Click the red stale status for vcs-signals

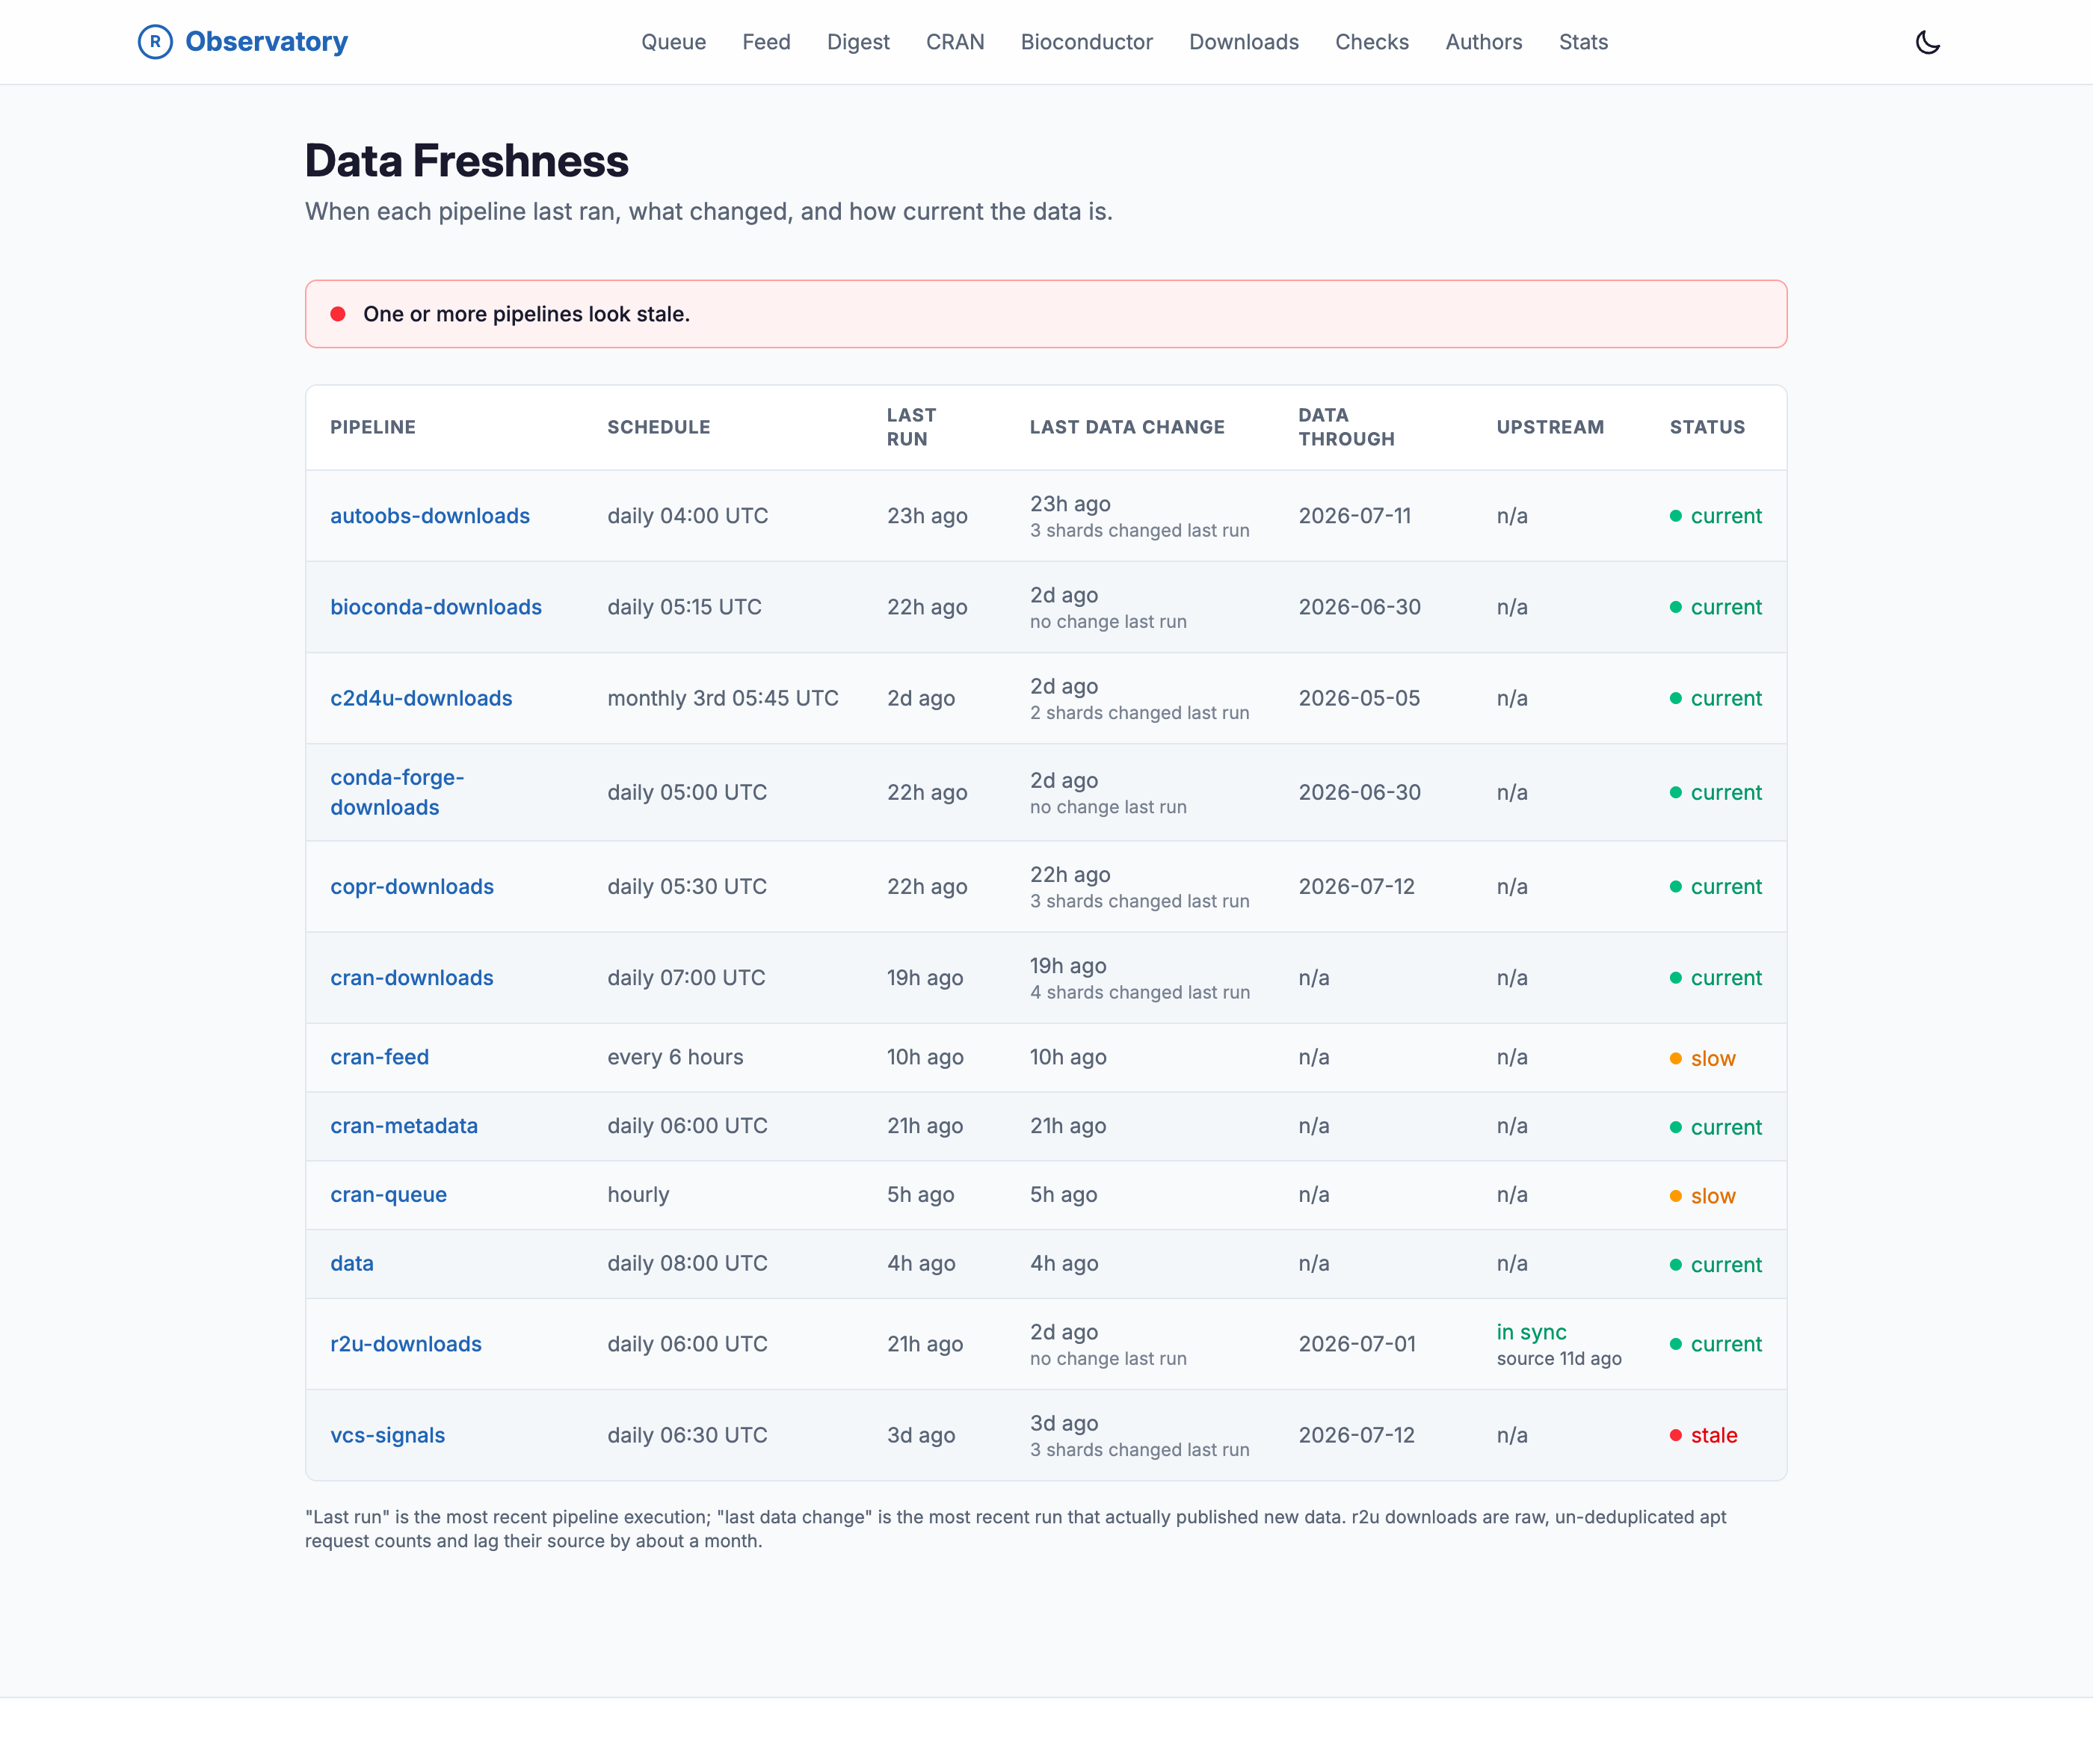[x=1704, y=1435]
